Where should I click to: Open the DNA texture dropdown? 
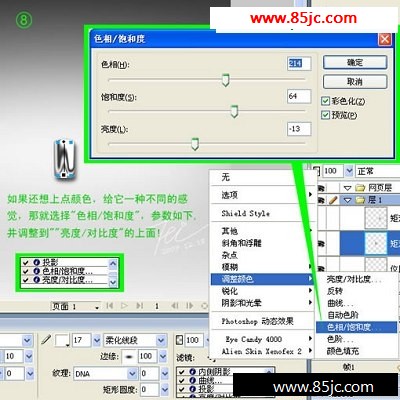(132, 374)
